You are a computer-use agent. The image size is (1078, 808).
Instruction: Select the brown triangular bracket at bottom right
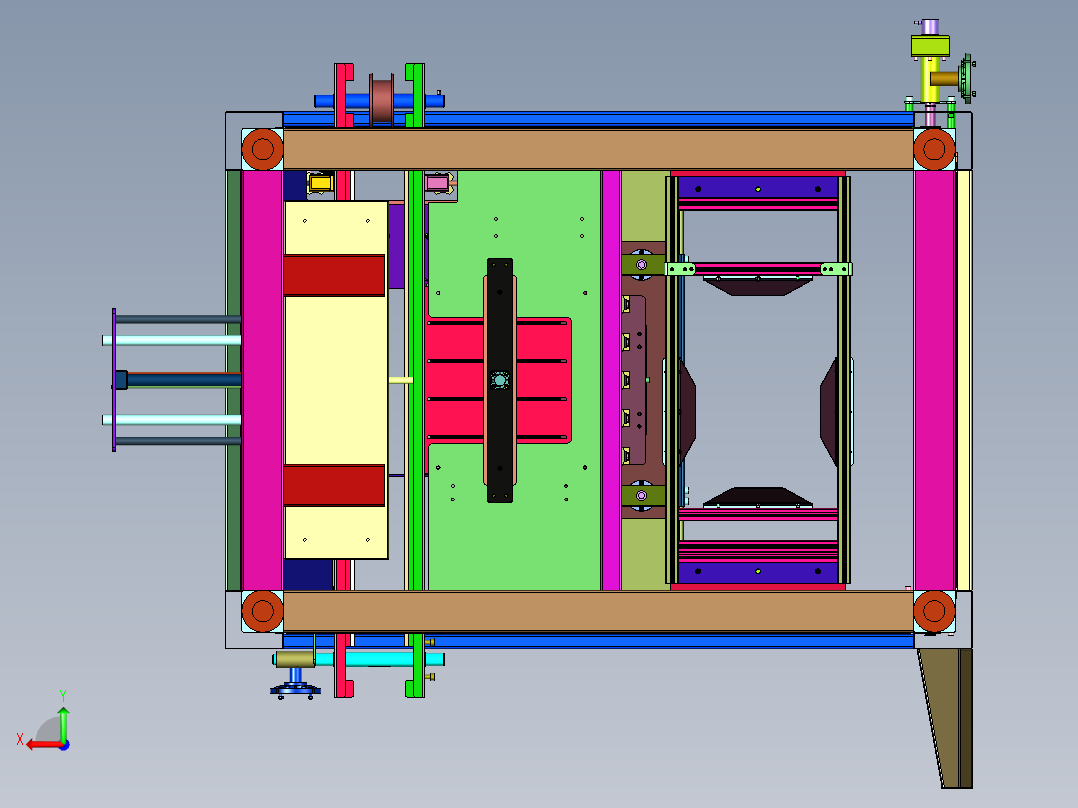[x=946, y=717]
